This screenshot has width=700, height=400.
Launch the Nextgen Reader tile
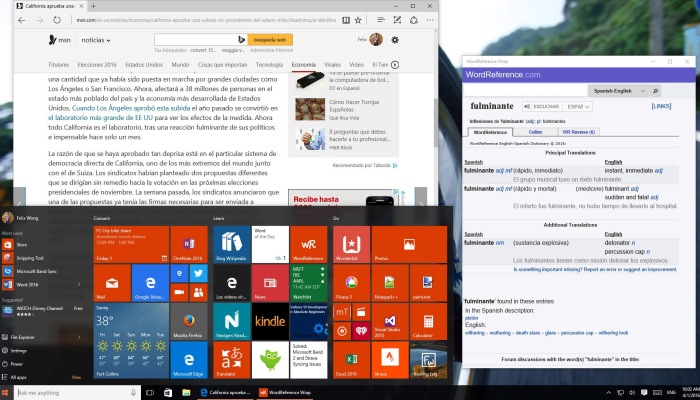click(x=232, y=321)
